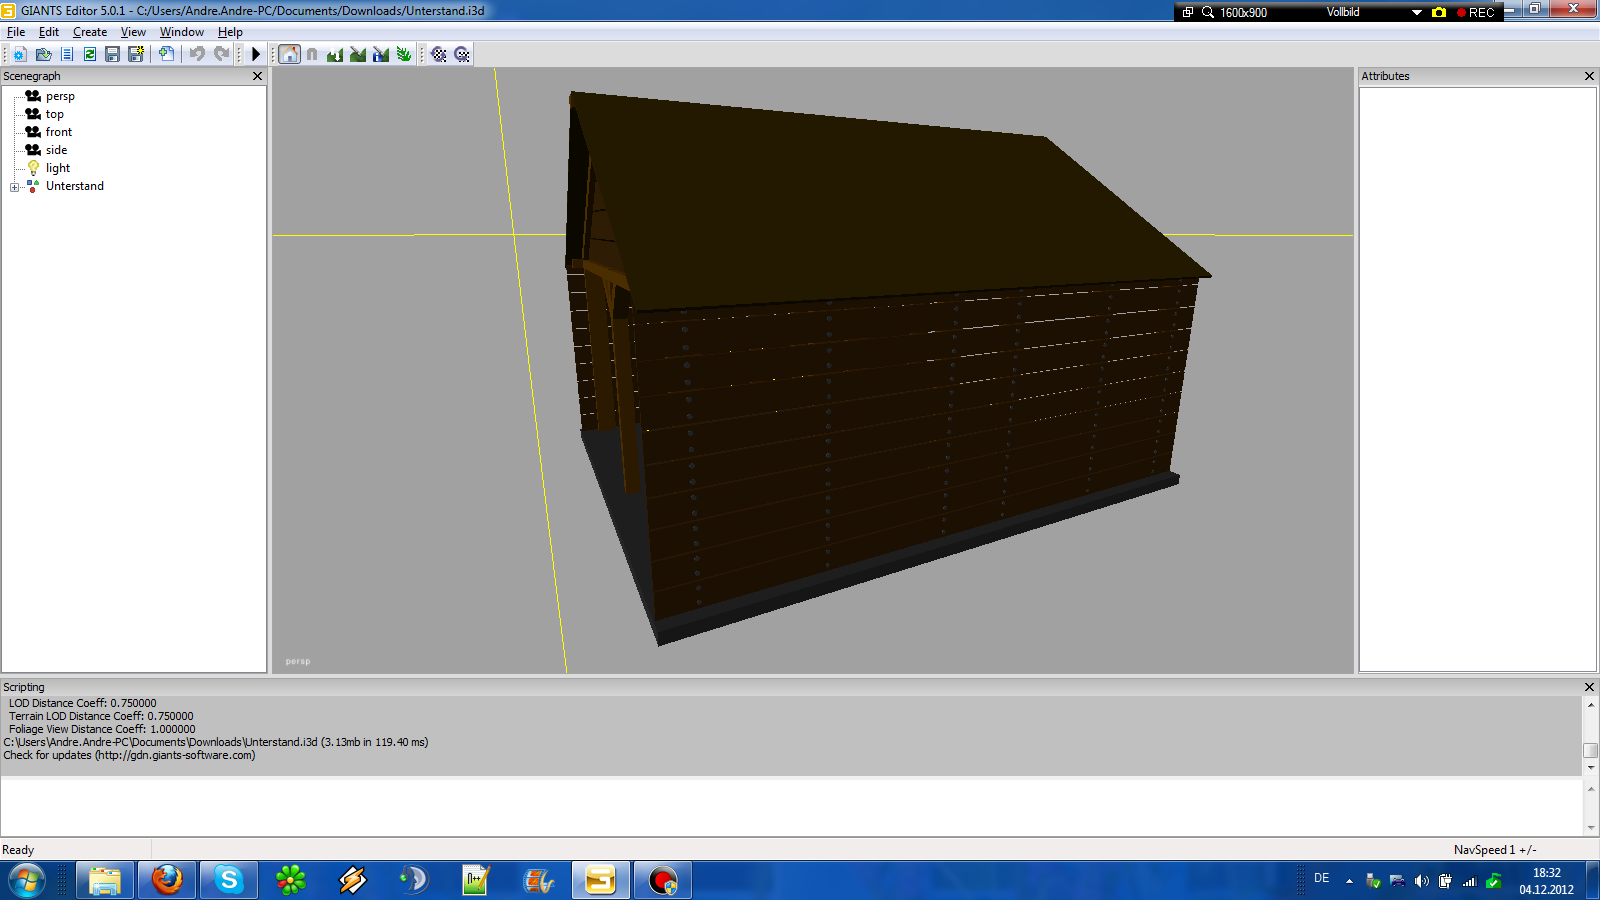This screenshot has width=1600, height=900.
Task: Open the Create menu
Action: (90, 32)
